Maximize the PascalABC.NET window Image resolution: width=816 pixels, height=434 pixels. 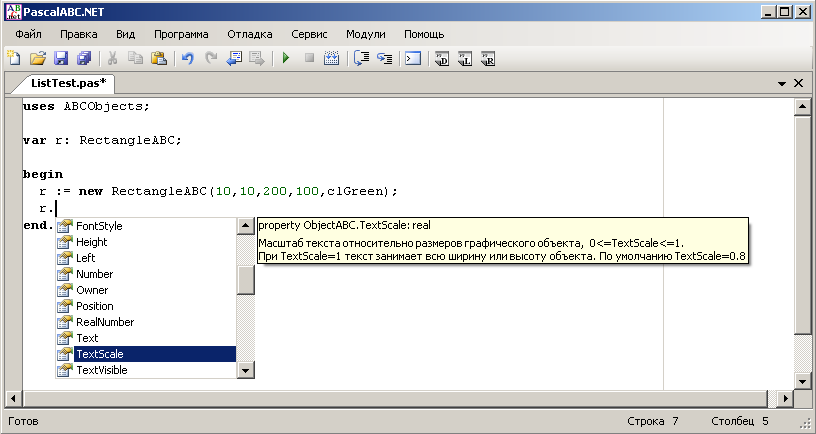coord(785,12)
